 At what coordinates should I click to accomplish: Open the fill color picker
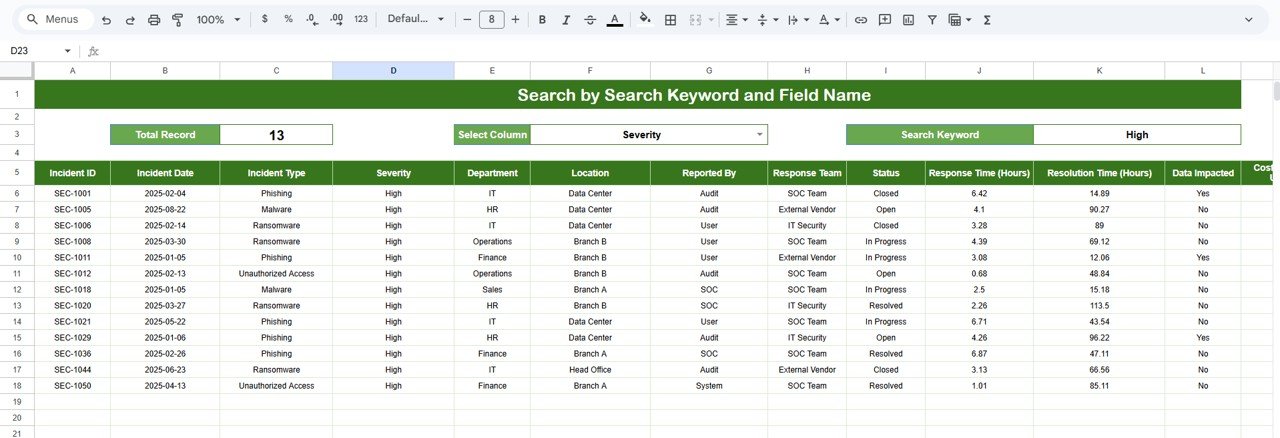coord(645,20)
